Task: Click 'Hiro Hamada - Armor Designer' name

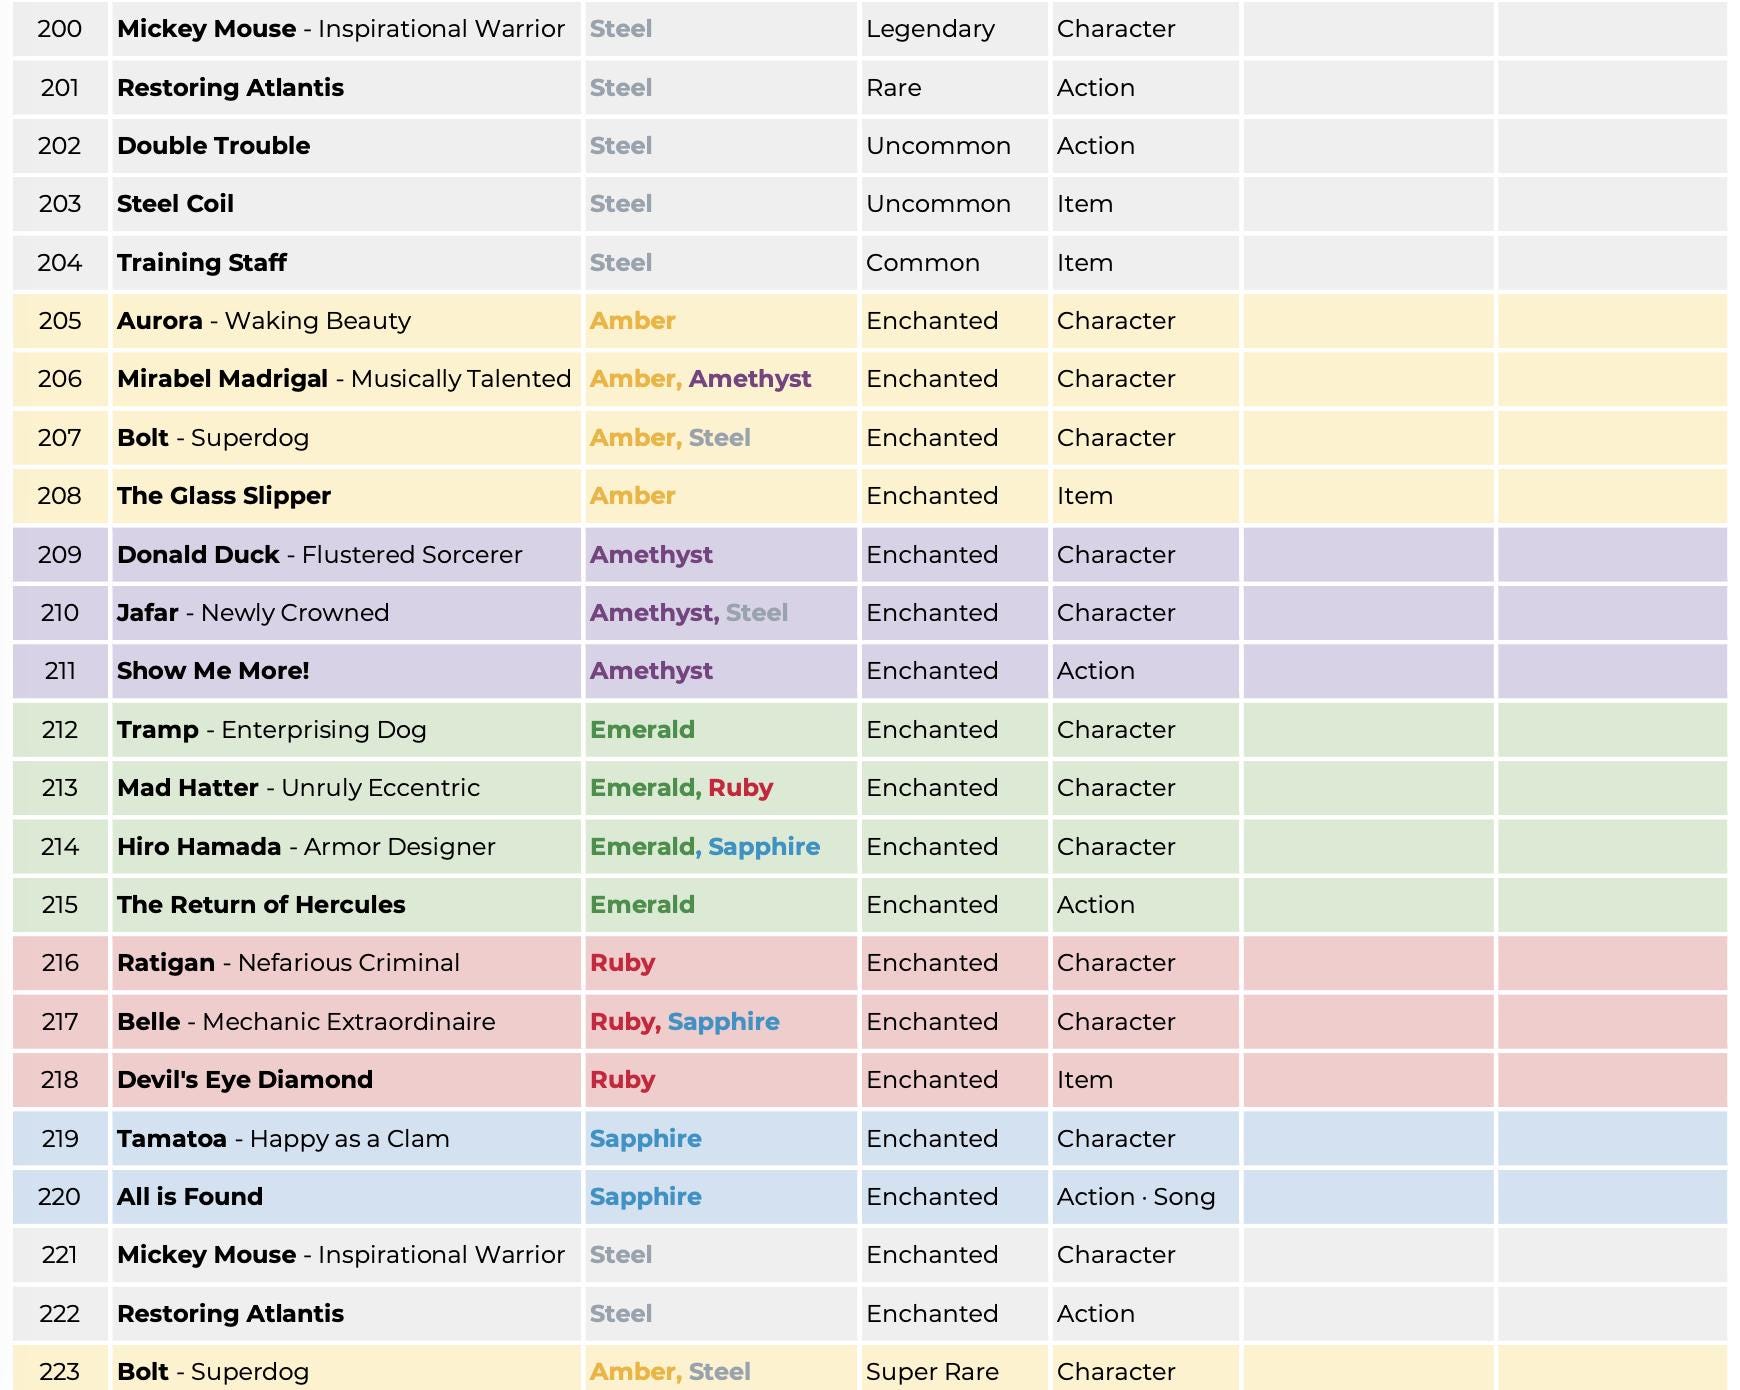Action: pyautogui.click(x=306, y=847)
